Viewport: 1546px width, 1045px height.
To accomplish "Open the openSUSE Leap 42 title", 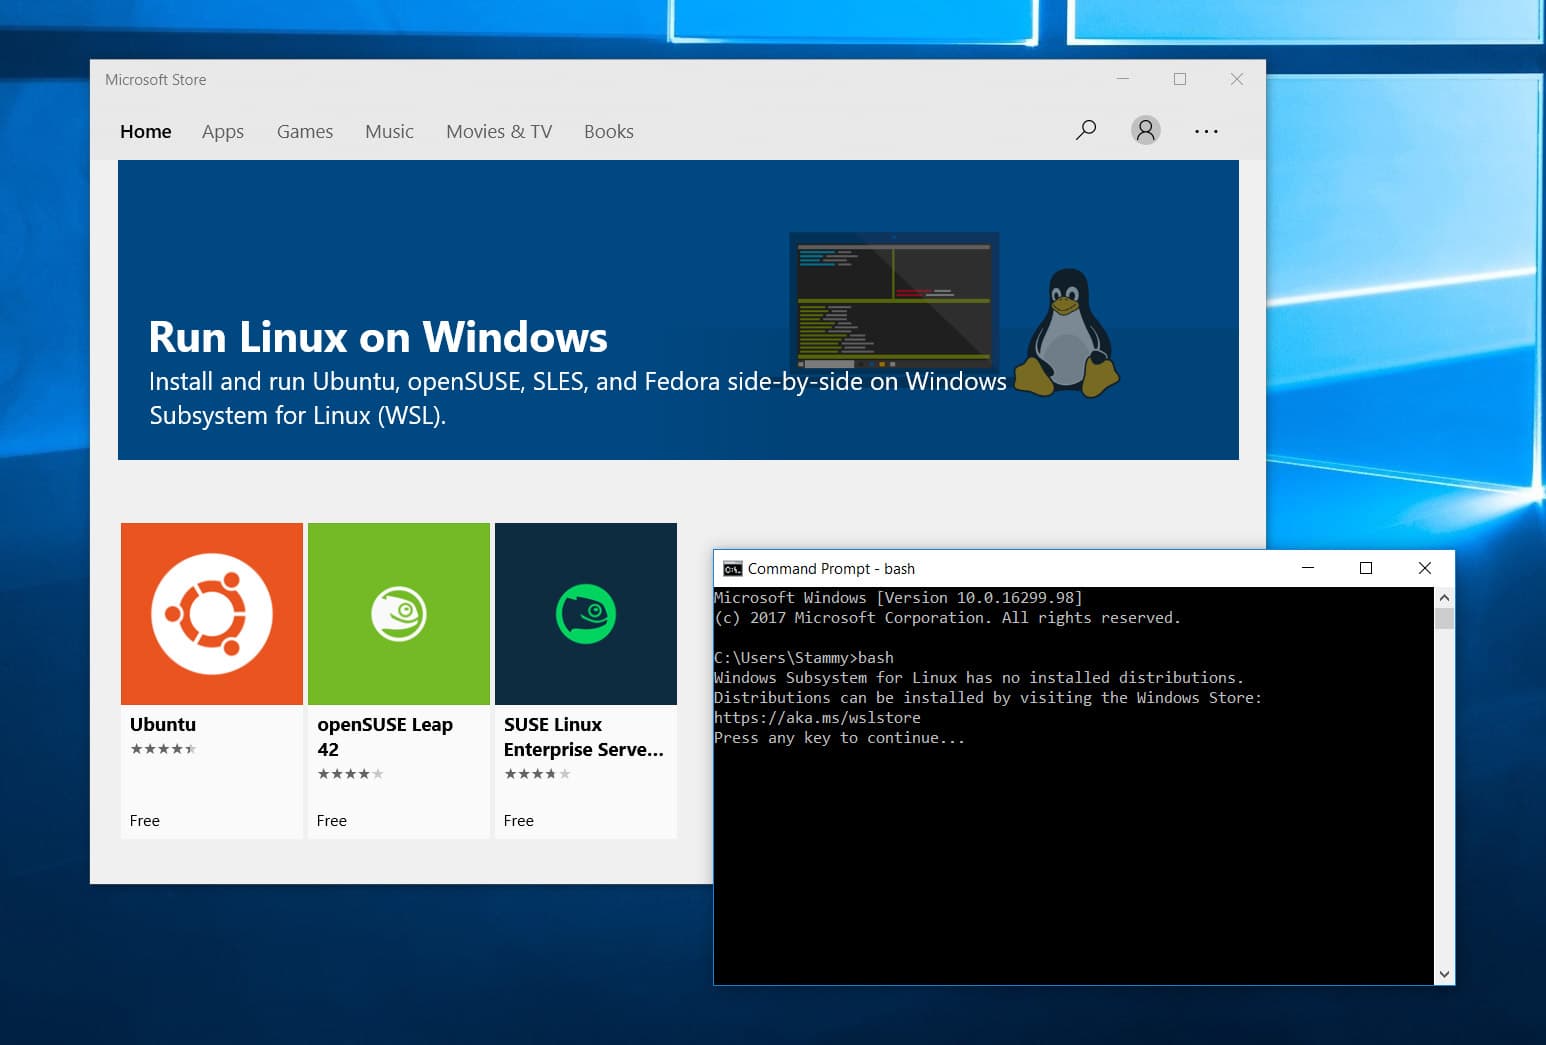I will point(385,736).
